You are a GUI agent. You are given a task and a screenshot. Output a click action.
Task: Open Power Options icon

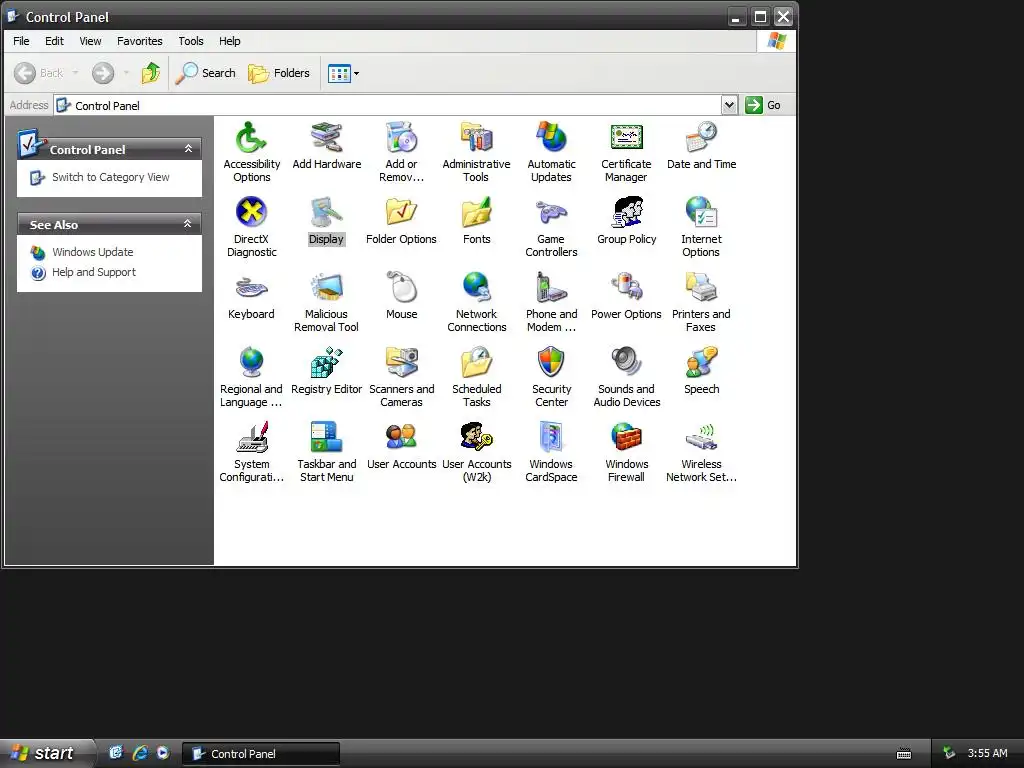coord(626,288)
